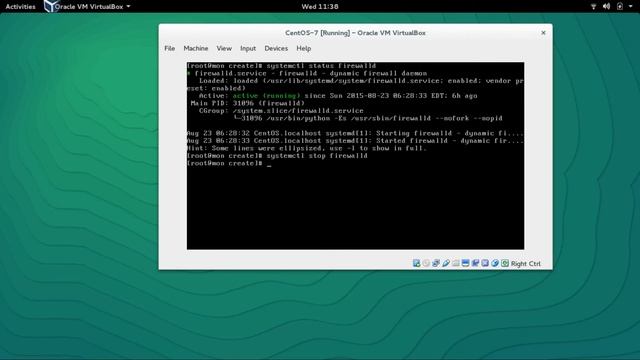Click the 'Main PID: 31096 (firewalld)' line

pyautogui.click(x=248, y=103)
